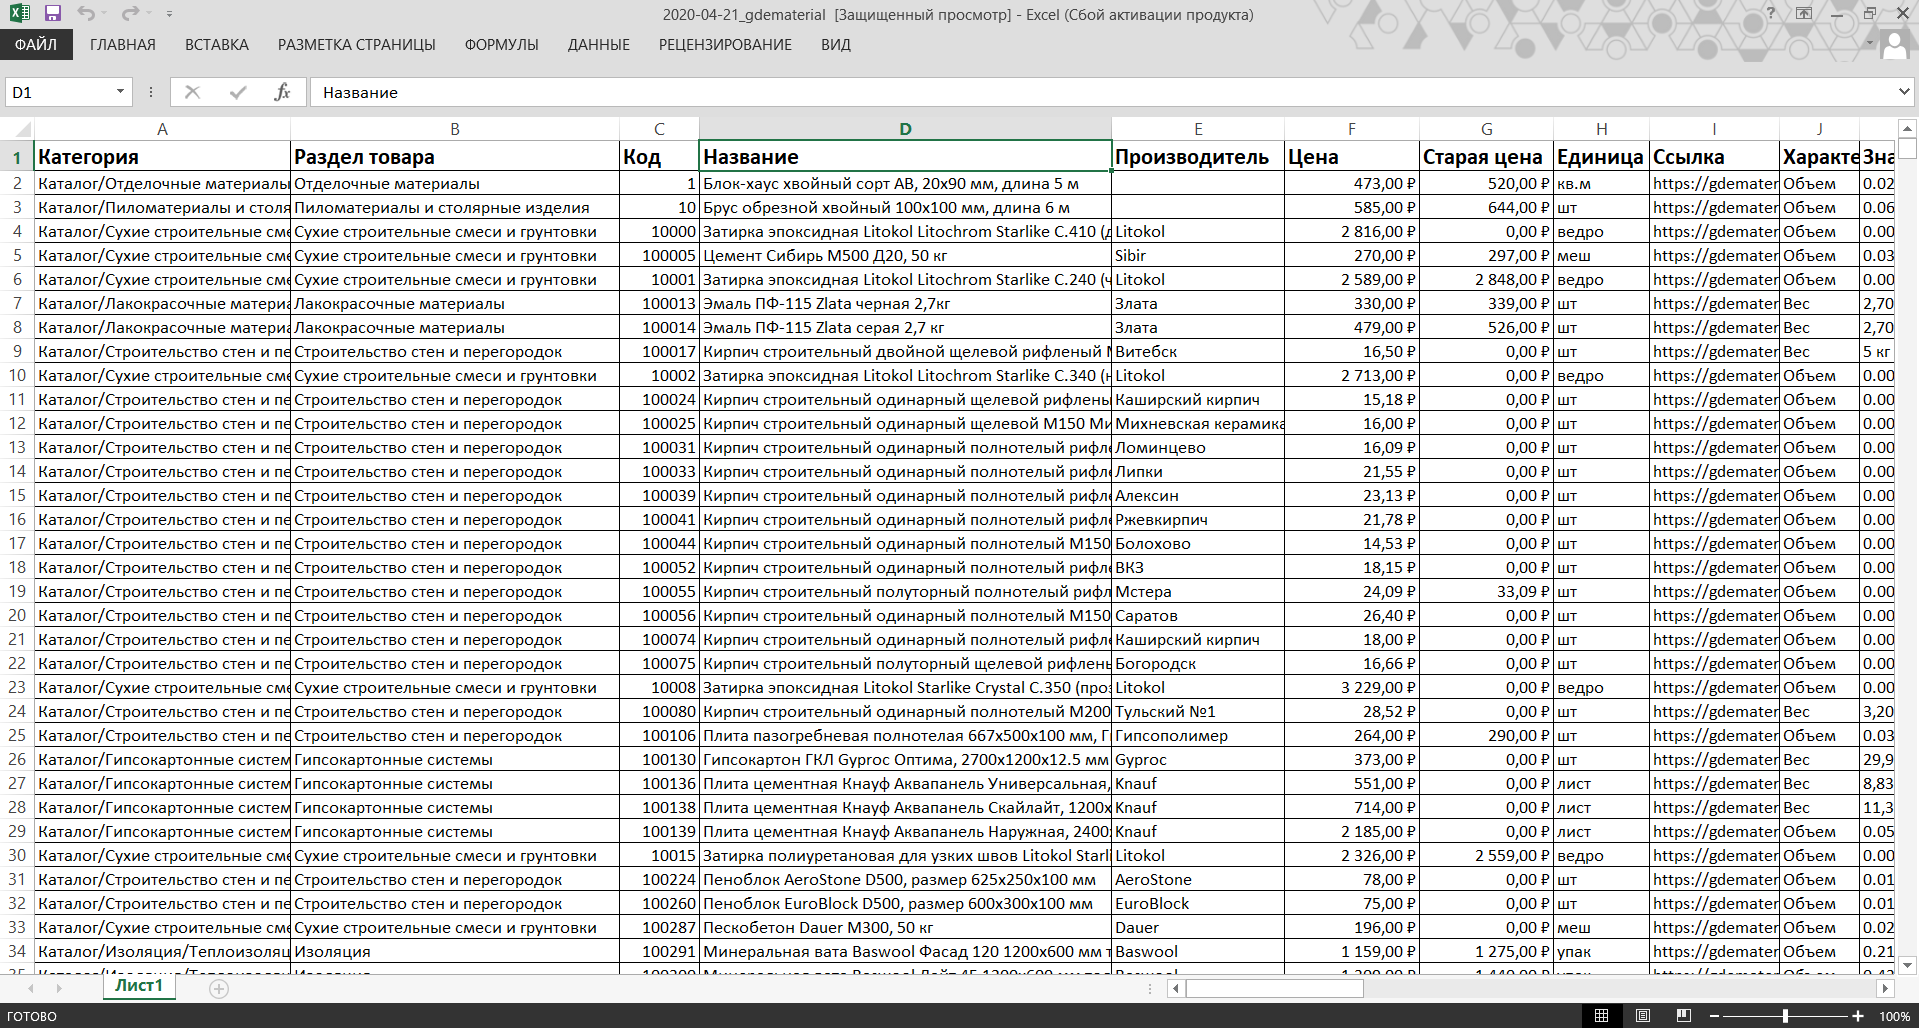Switch to Page Layout view icon
Viewport: 1919px width, 1028px height.
tap(1643, 1016)
